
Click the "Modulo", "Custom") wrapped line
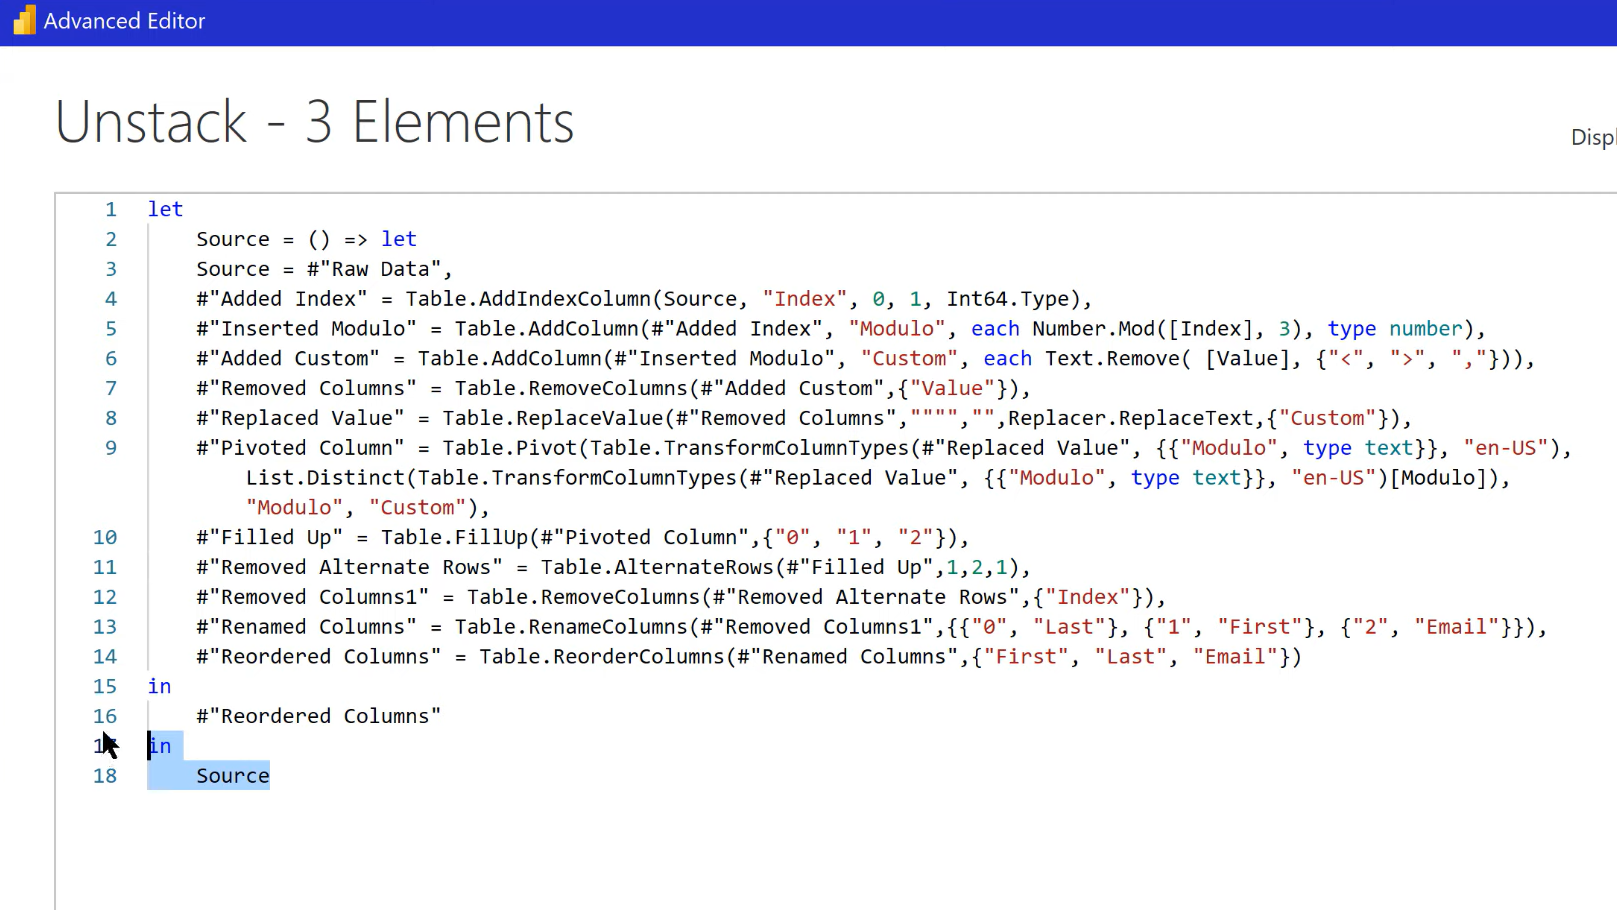(x=368, y=508)
